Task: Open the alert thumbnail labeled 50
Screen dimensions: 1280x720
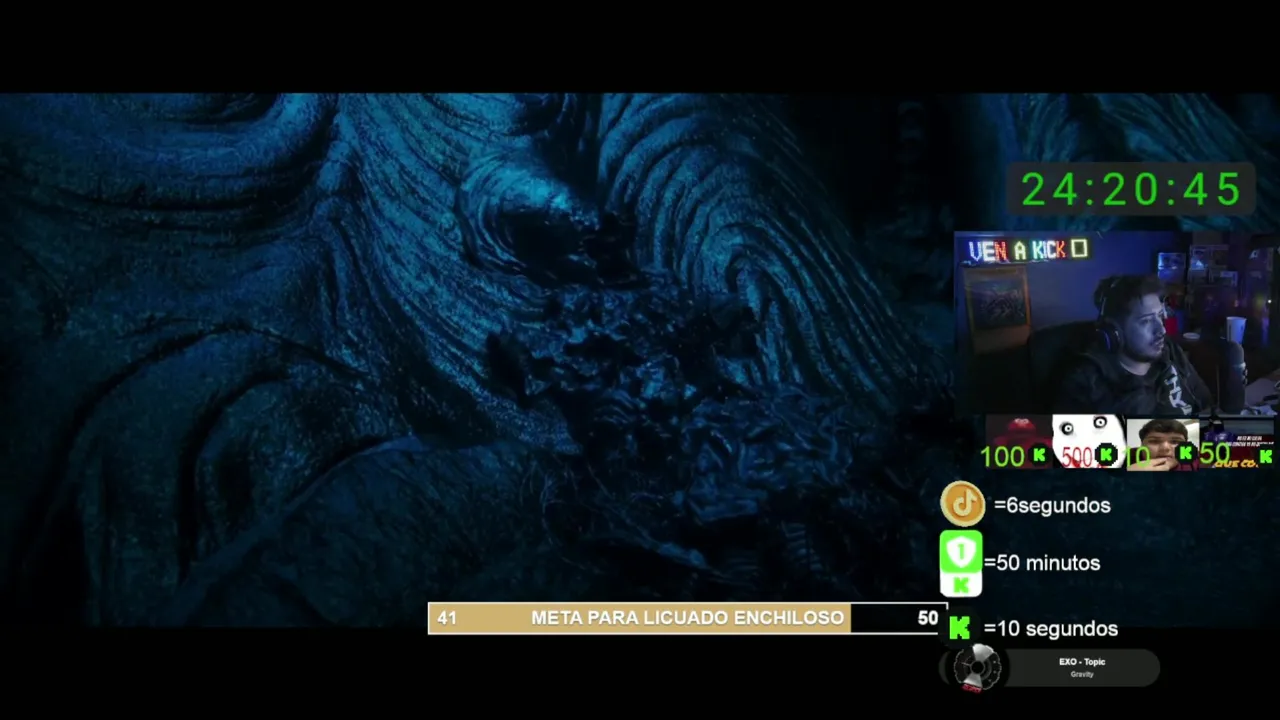Action: (x=1238, y=443)
